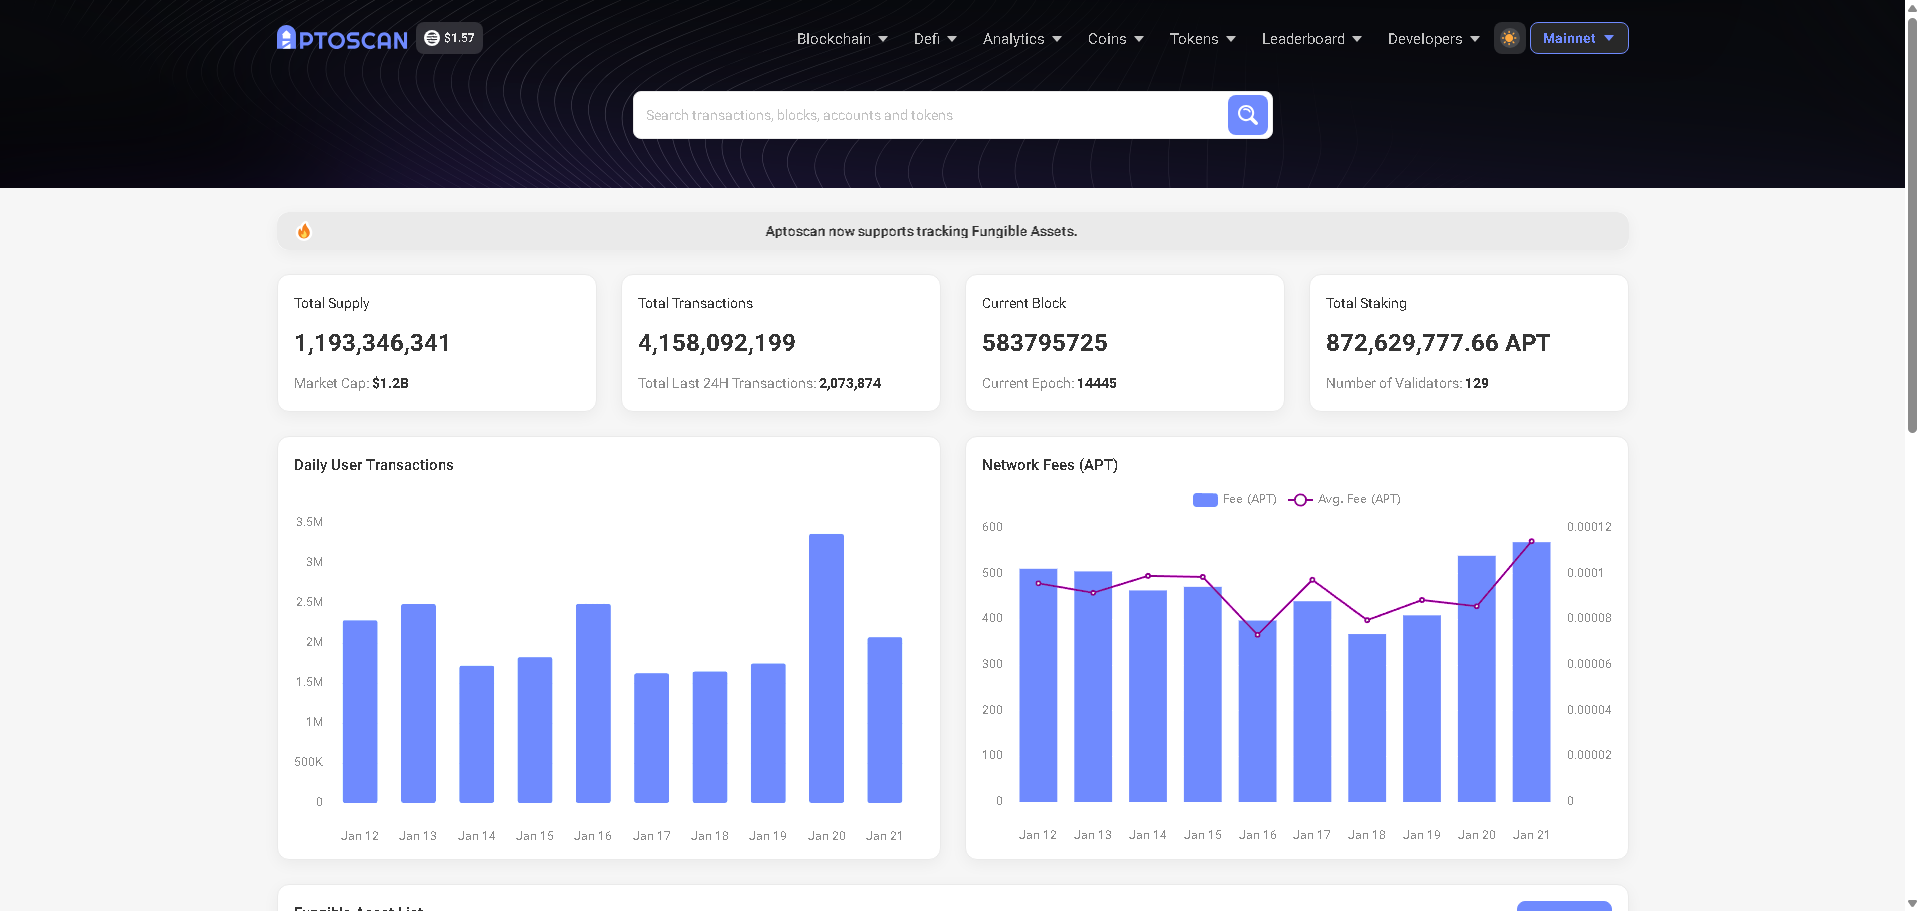Viewport: 1920px width, 911px height.
Task: Click the magnifier search button
Action: (x=1247, y=115)
